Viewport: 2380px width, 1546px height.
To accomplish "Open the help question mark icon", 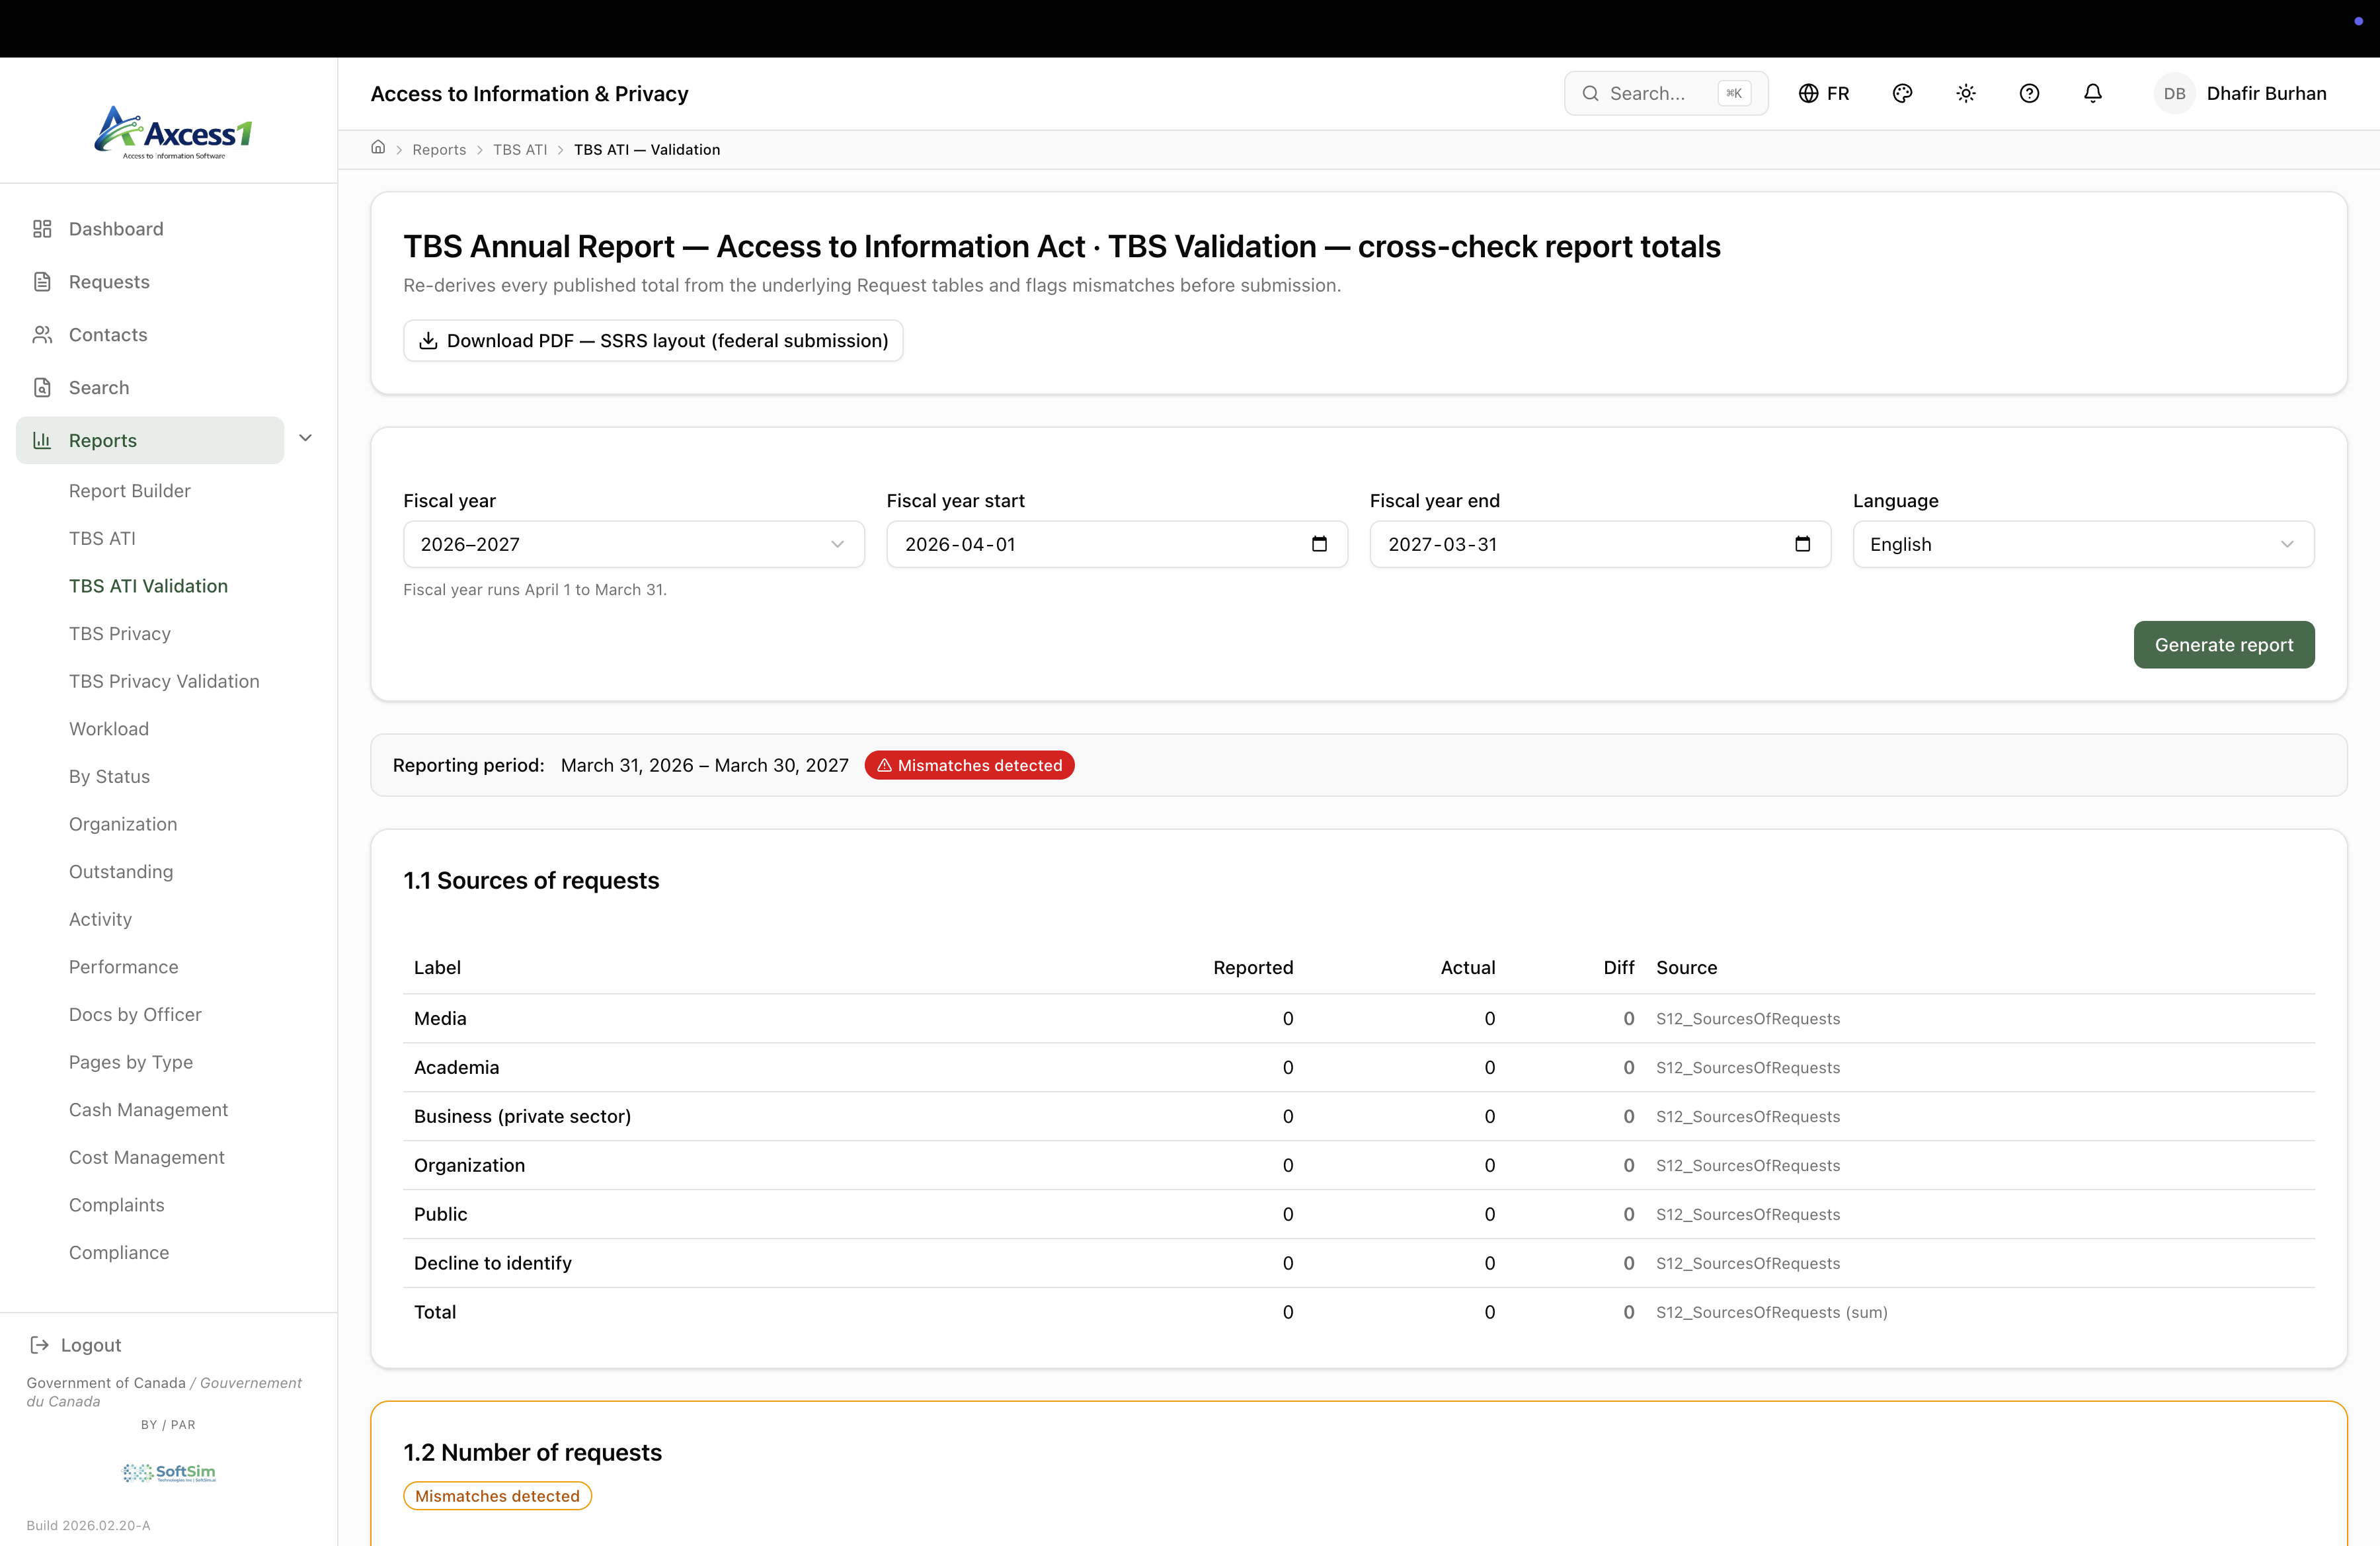I will (2029, 93).
